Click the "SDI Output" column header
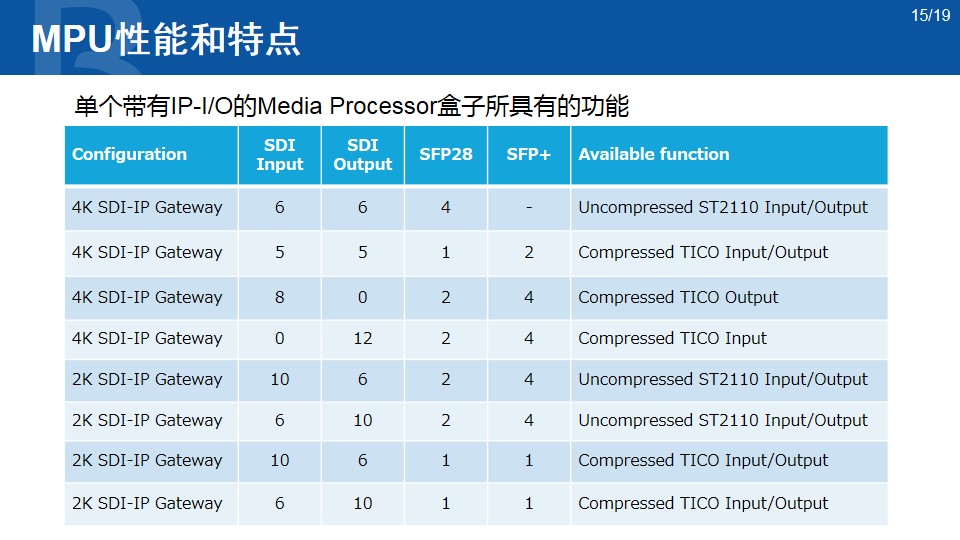The image size is (960, 540). tap(362, 154)
